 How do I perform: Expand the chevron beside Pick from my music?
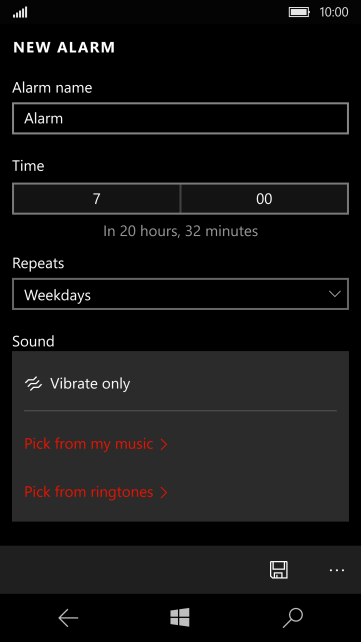164,445
